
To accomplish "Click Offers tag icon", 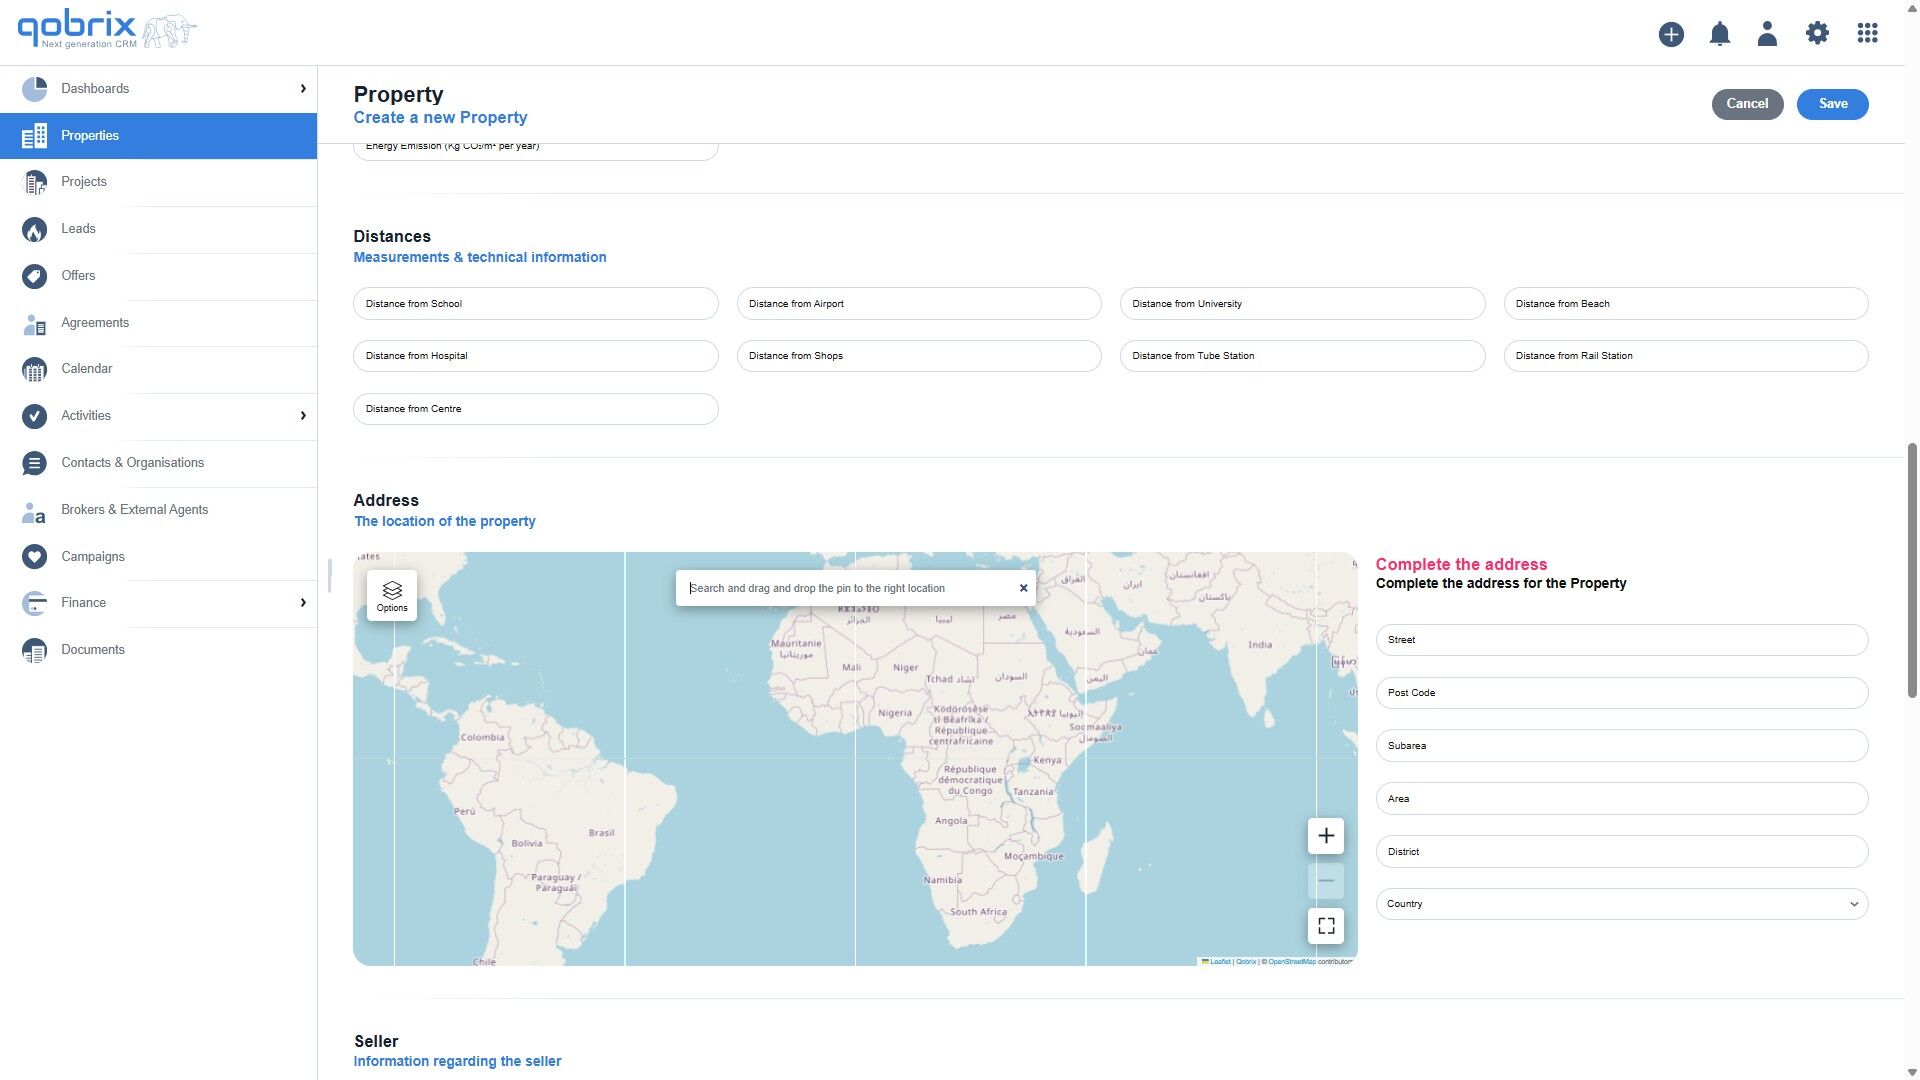I will [x=34, y=276].
